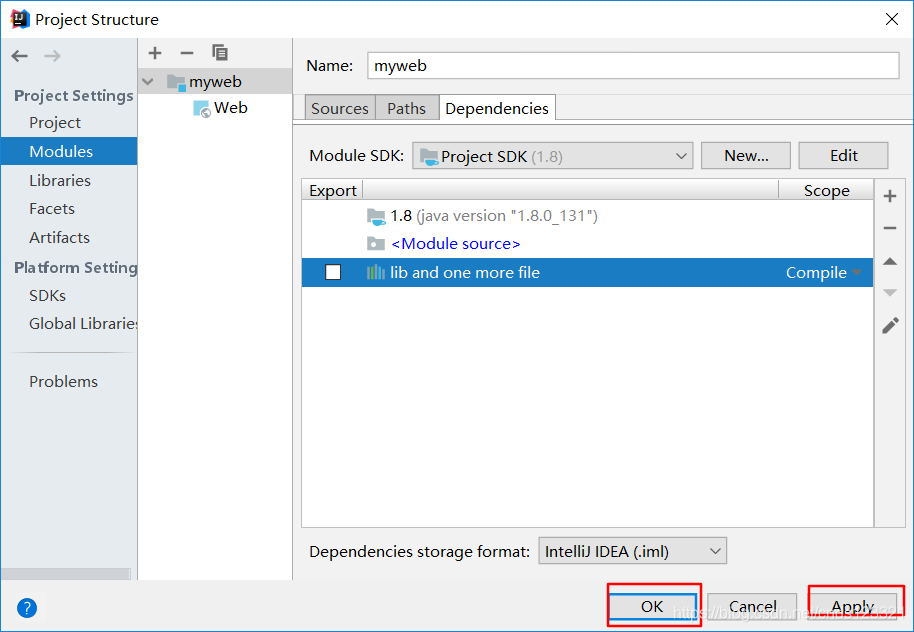
Task: Click the Edit SDK button
Action: pos(843,156)
